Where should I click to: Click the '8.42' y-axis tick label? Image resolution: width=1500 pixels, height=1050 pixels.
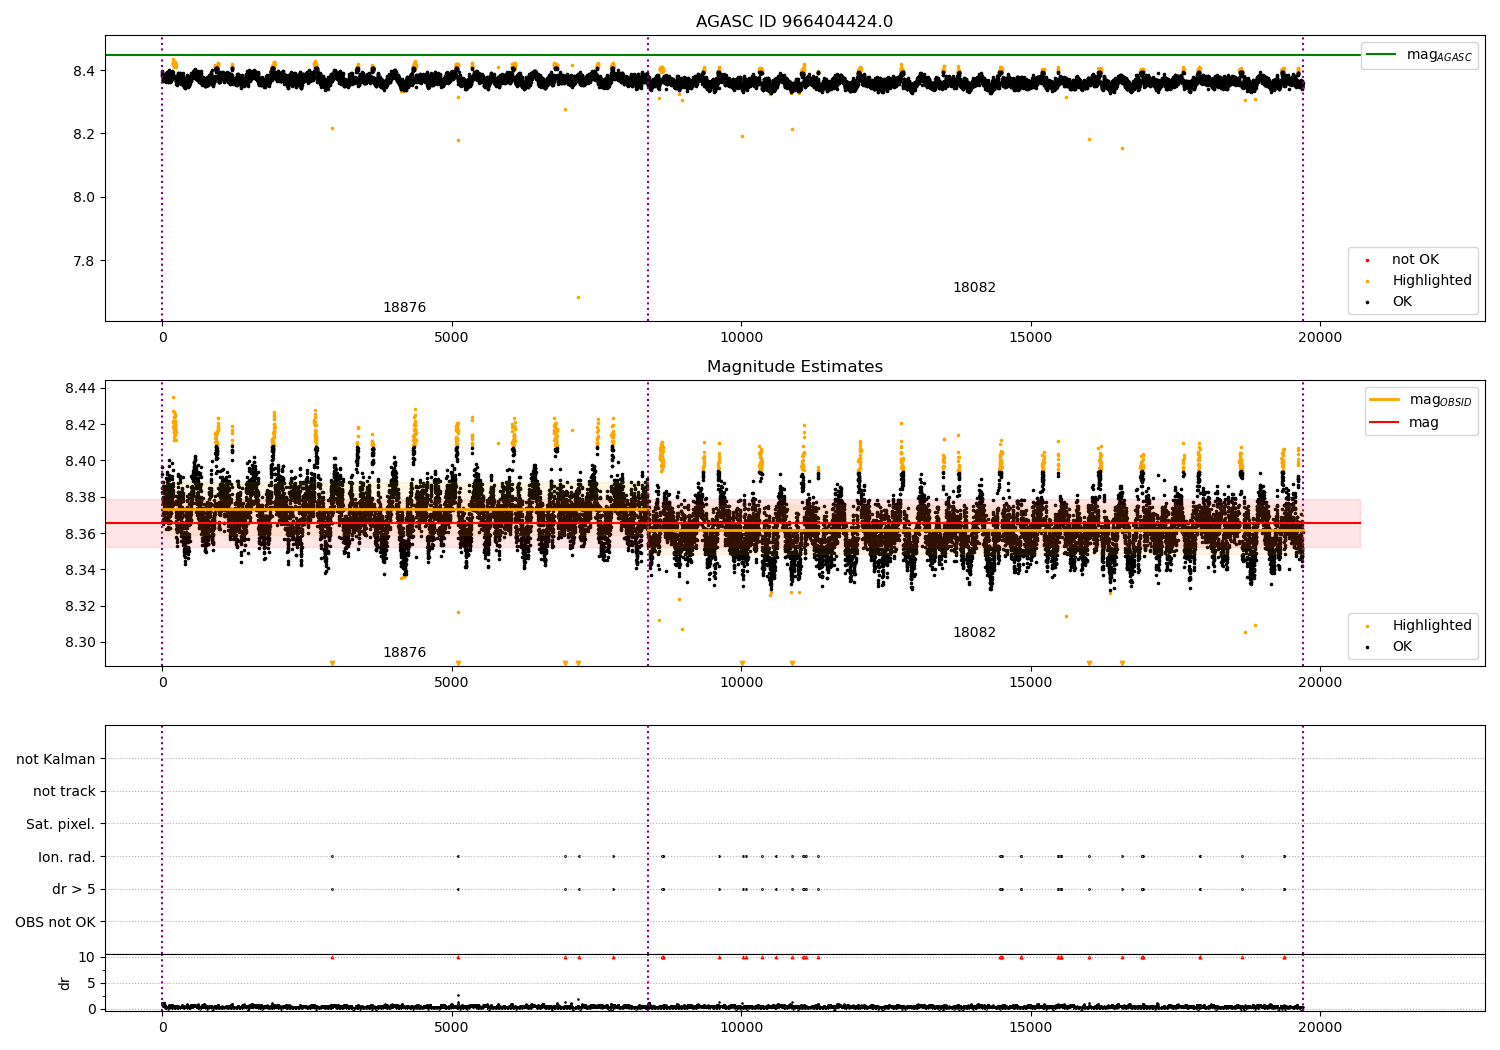pyautogui.click(x=80, y=425)
